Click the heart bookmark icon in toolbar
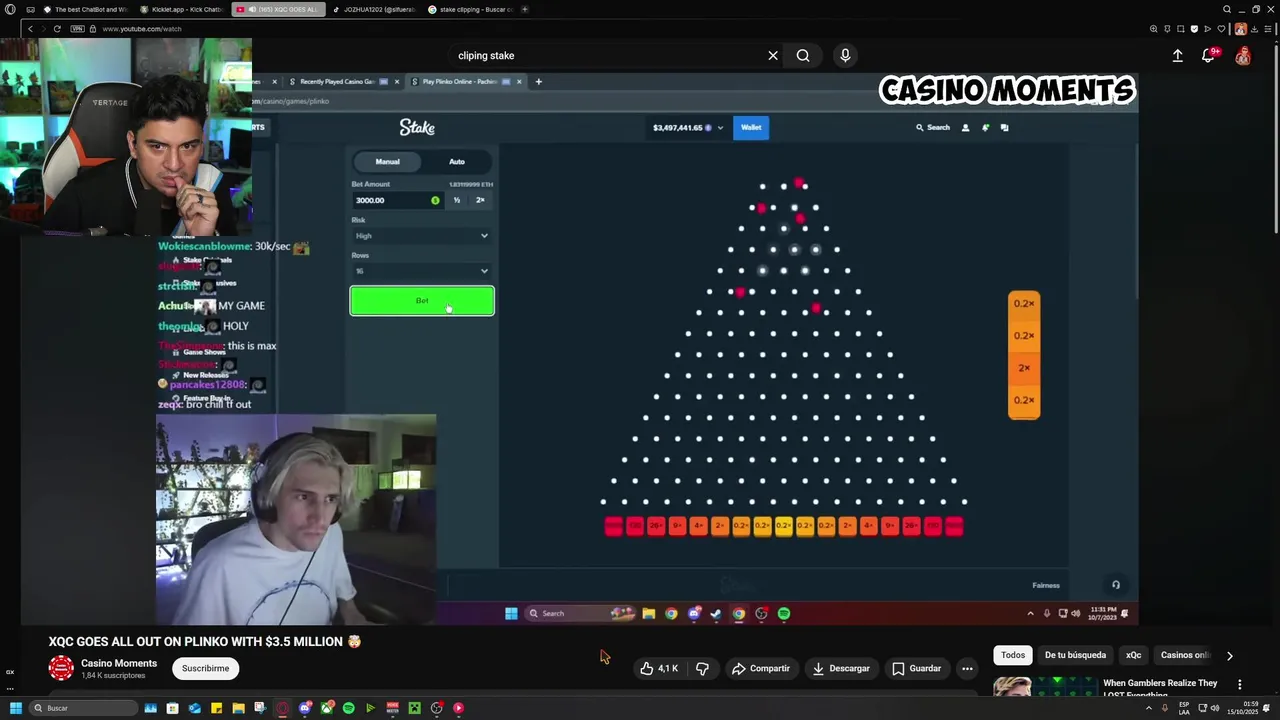 click(1220, 29)
